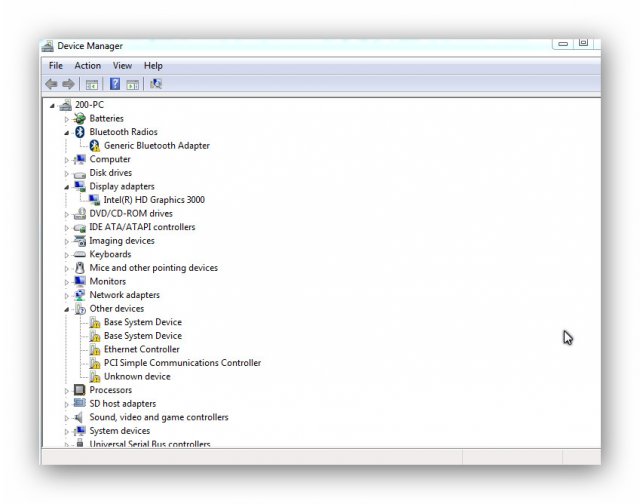Select Sound, video and game controllers
Viewport: 640px width, 504px height.
pyautogui.click(x=158, y=417)
